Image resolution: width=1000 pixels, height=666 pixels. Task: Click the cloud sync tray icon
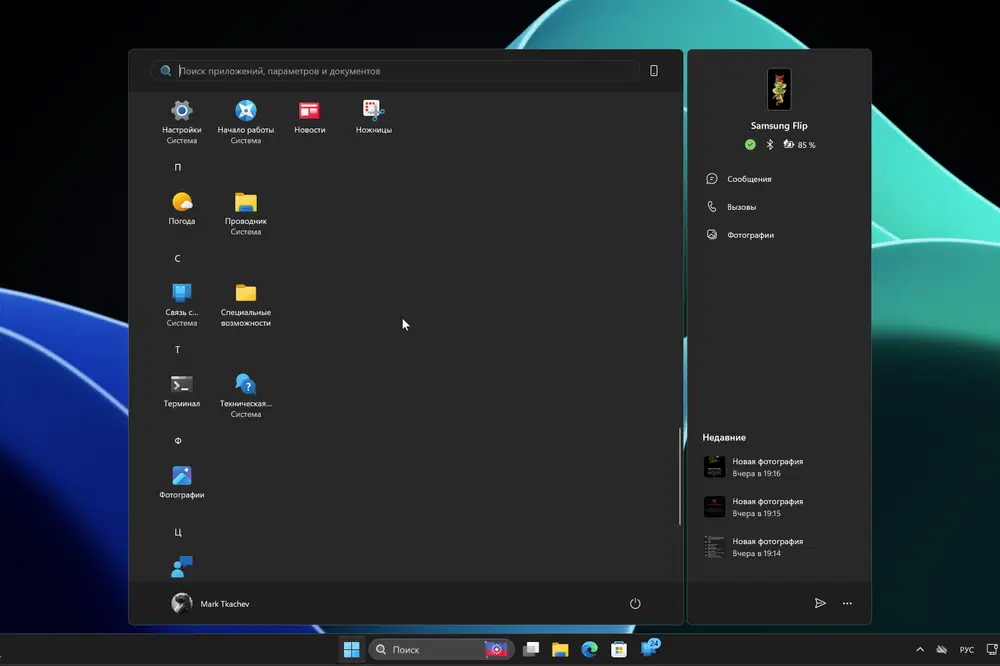[941, 649]
